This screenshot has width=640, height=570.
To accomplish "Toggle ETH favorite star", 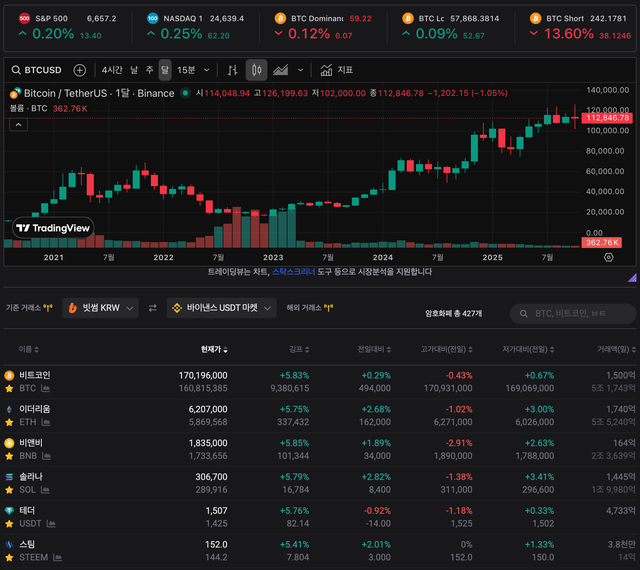I will coord(9,422).
